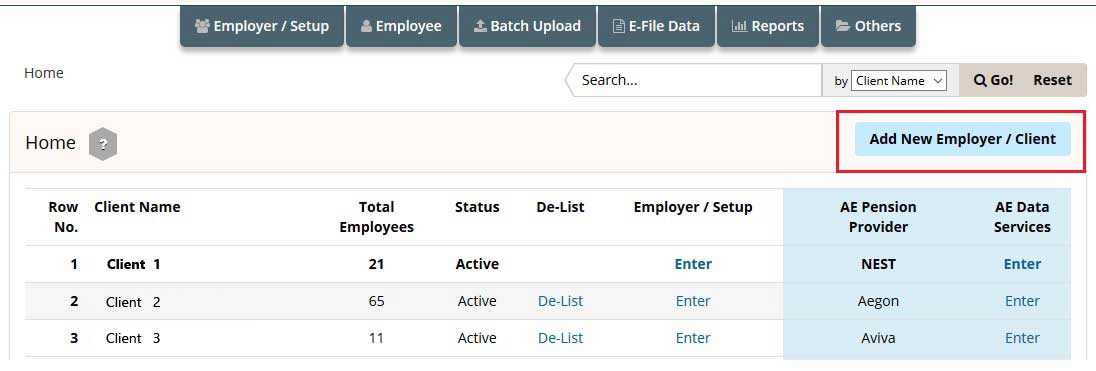
Task: Open the Batch Upload menu
Action: click(527, 27)
